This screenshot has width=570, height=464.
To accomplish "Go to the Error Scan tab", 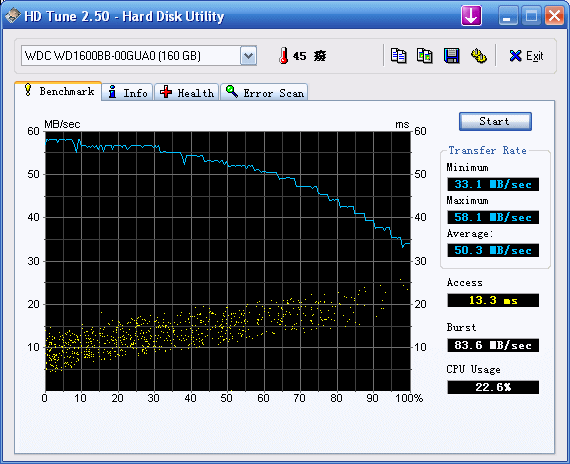I will tap(264, 93).
